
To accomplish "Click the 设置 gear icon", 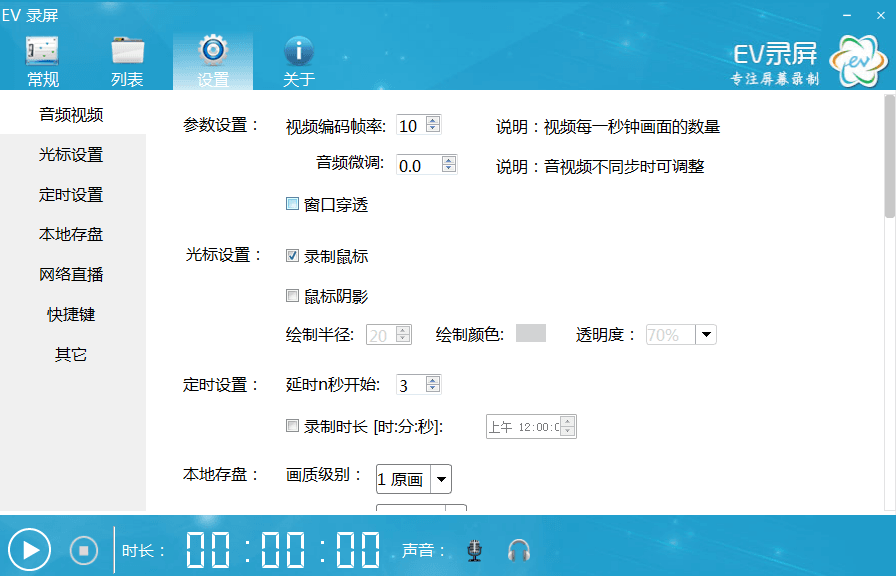I will 212,50.
